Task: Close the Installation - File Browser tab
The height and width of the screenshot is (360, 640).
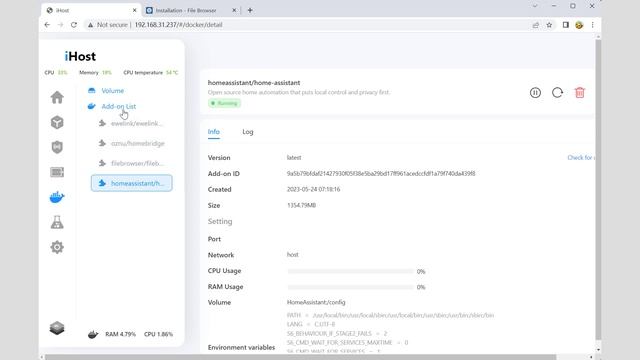Action: click(234, 10)
